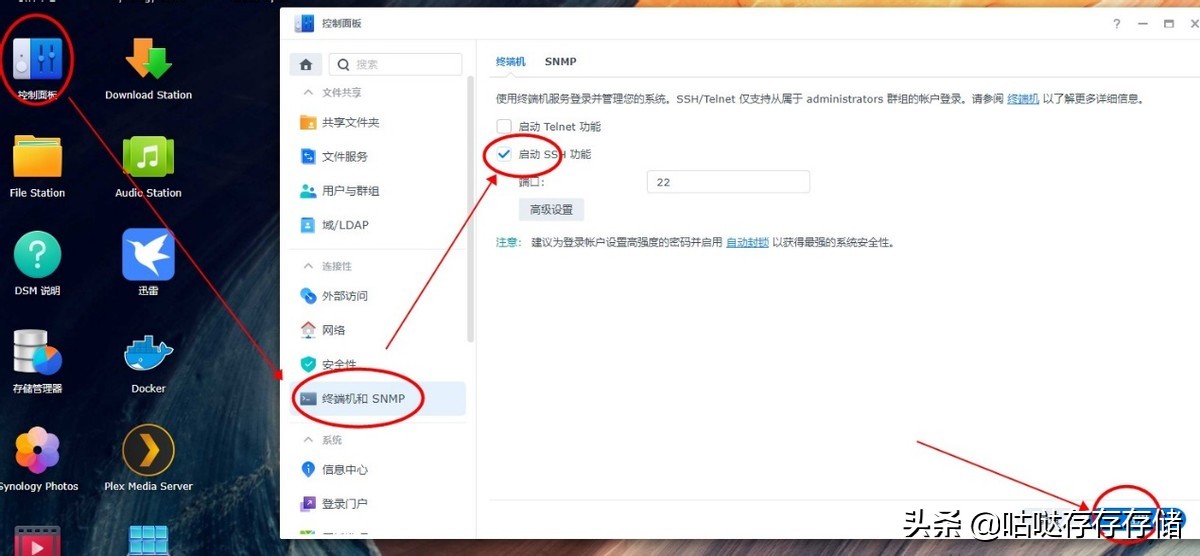1200x556 pixels.
Task: Open 用户与群组 in the sidebar
Action: click(x=377, y=191)
